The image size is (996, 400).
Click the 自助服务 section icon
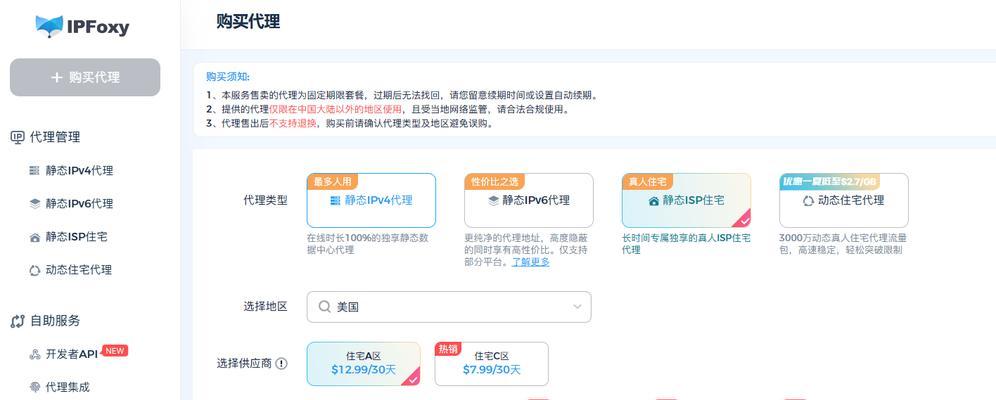click(18, 321)
